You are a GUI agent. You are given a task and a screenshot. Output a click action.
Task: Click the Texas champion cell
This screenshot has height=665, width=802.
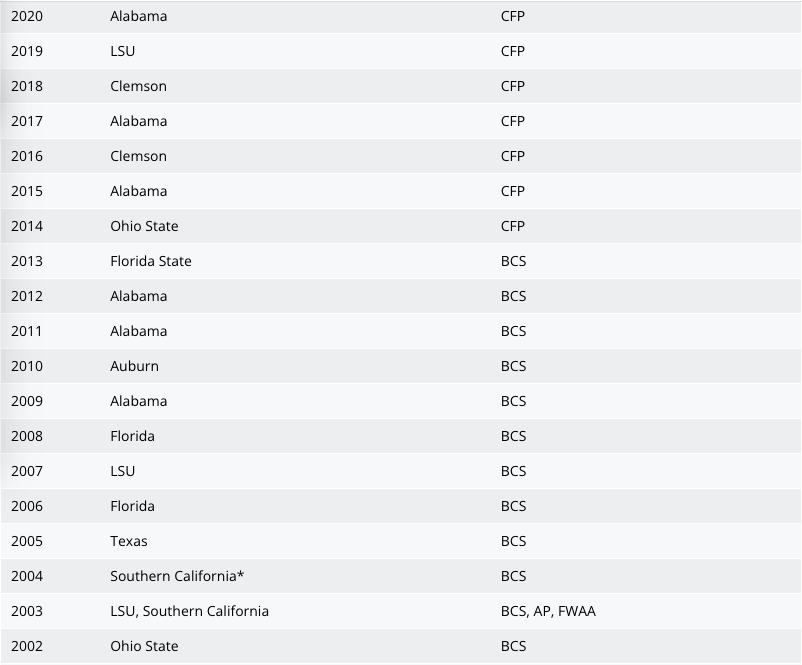click(x=129, y=541)
